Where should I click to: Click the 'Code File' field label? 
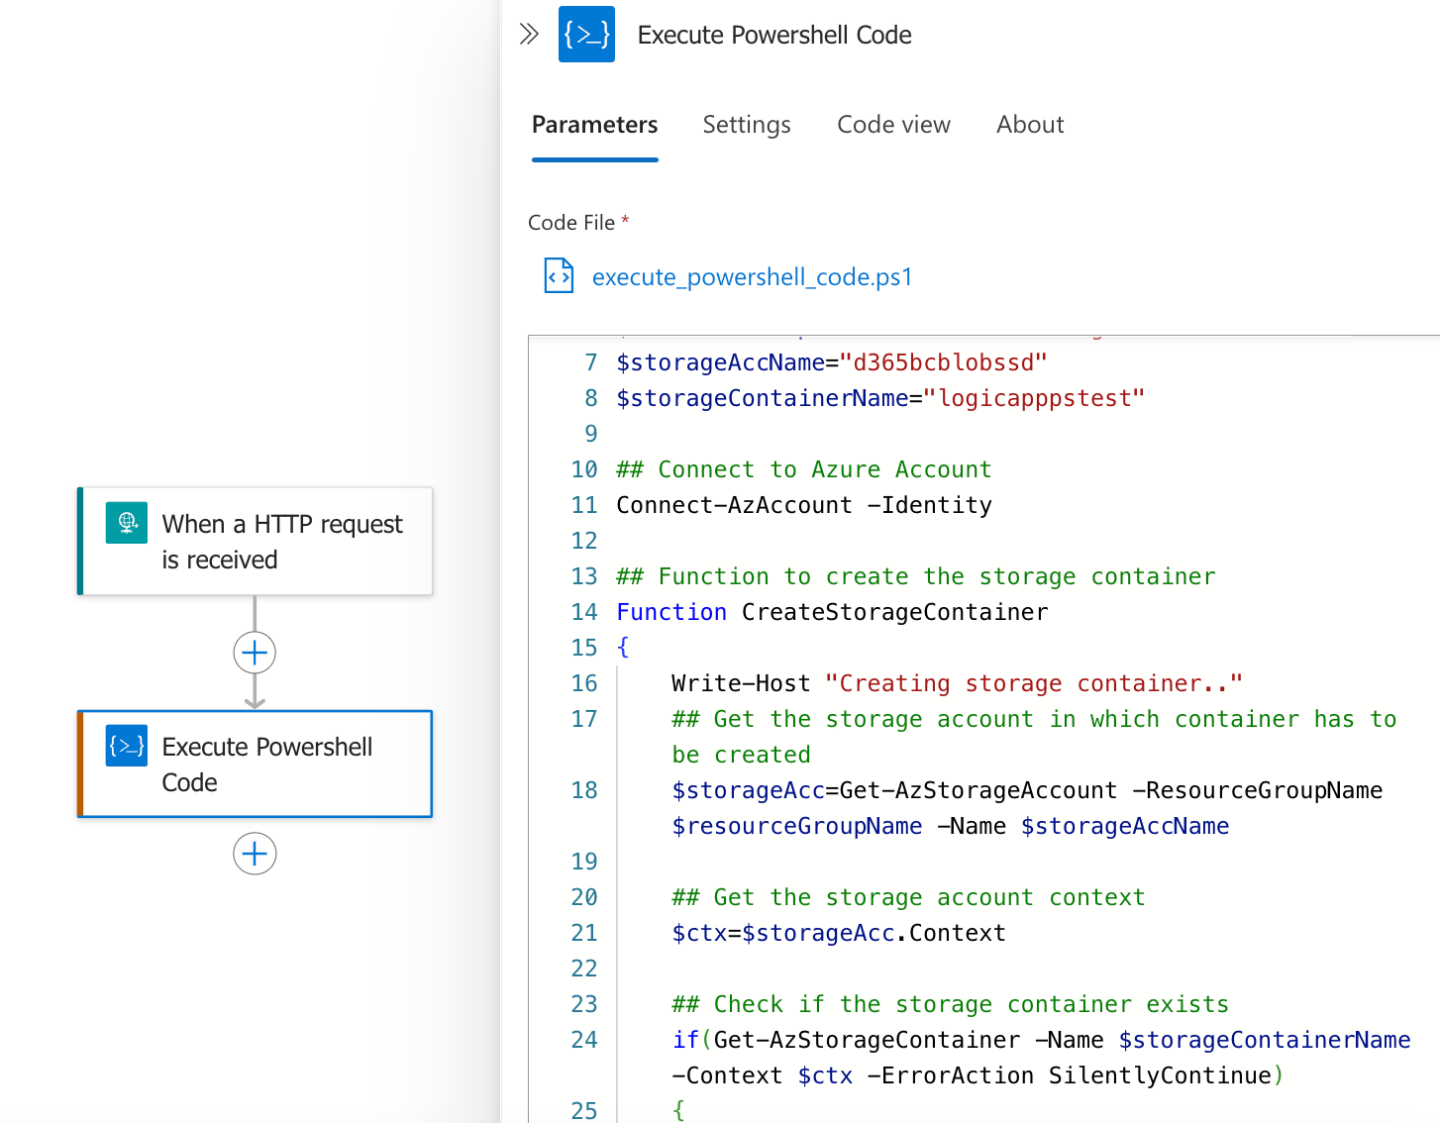pyautogui.click(x=572, y=223)
